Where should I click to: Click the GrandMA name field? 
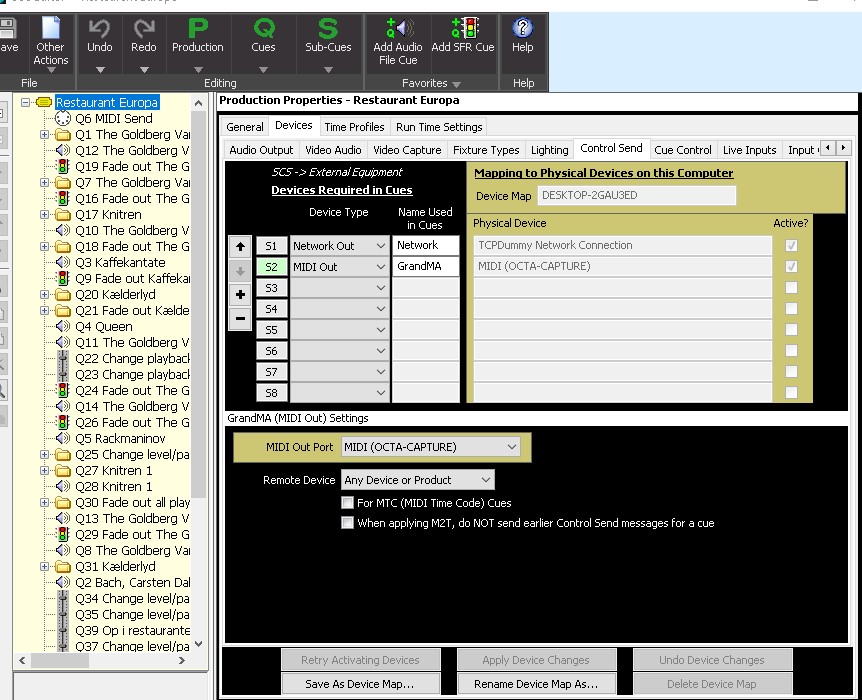click(x=425, y=267)
